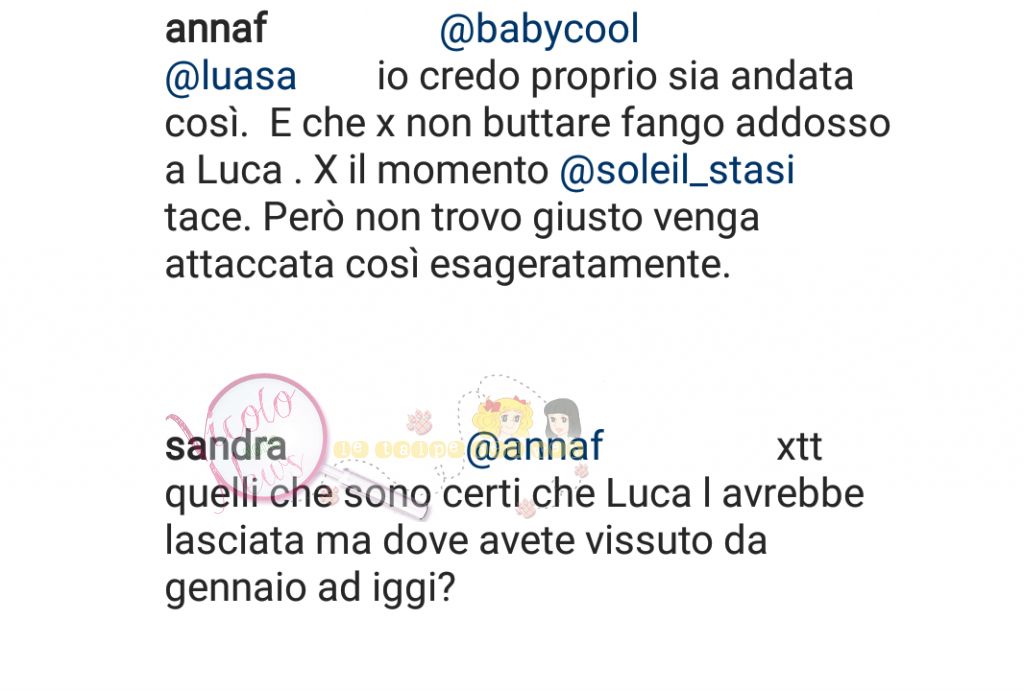This screenshot has width=1024, height=691.
Task: Select the line 'lasciata ma dove avete vissuto da'
Action: pos(466,541)
